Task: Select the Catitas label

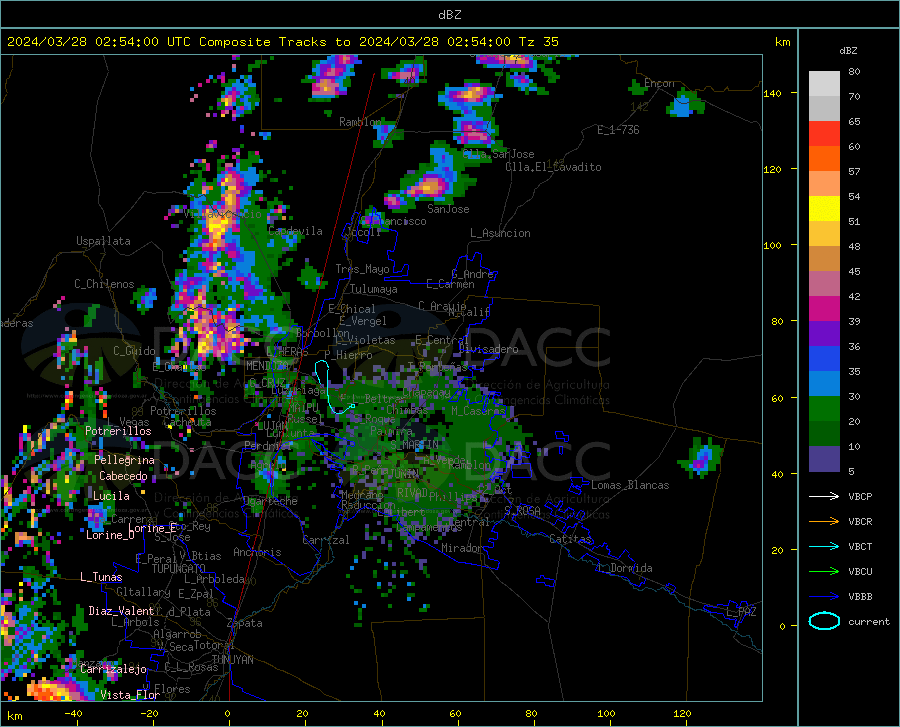Action: coord(570,539)
